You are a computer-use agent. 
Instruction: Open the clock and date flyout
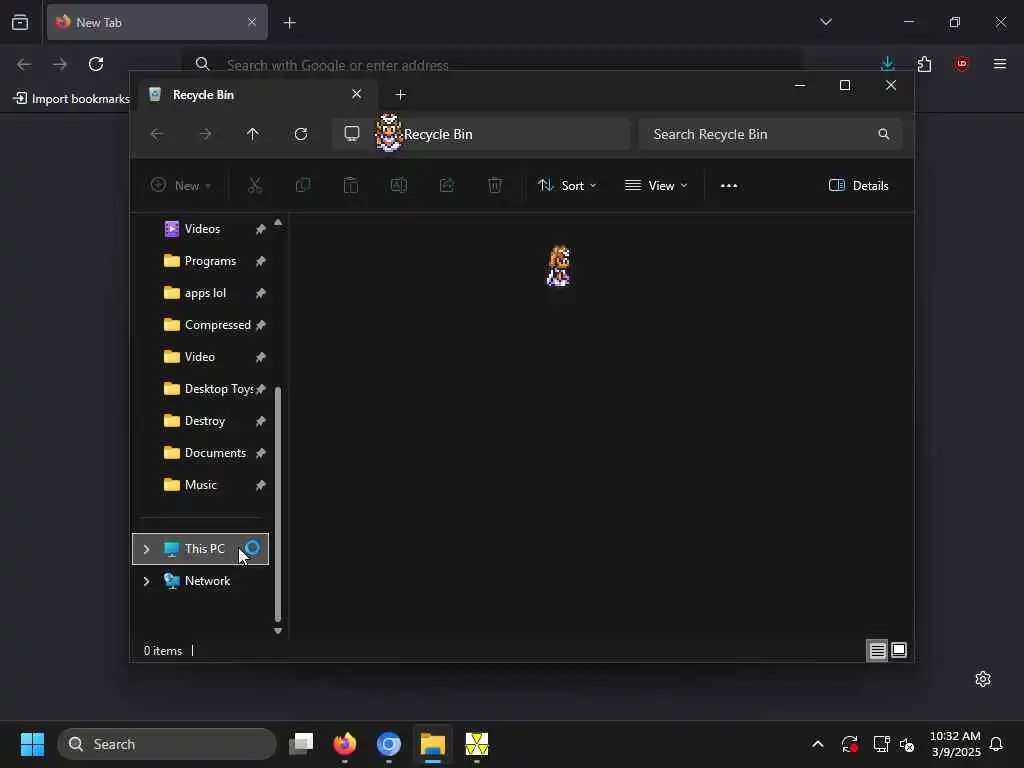(x=955, y=744)
